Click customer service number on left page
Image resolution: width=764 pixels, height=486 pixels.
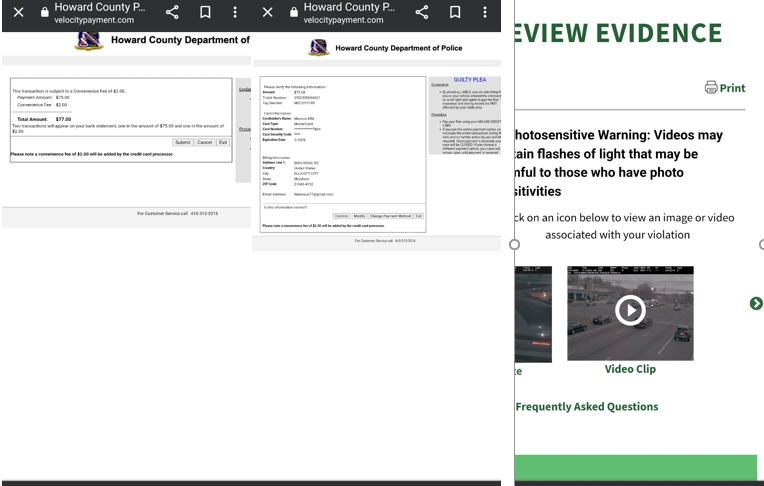tap(204, 214)
